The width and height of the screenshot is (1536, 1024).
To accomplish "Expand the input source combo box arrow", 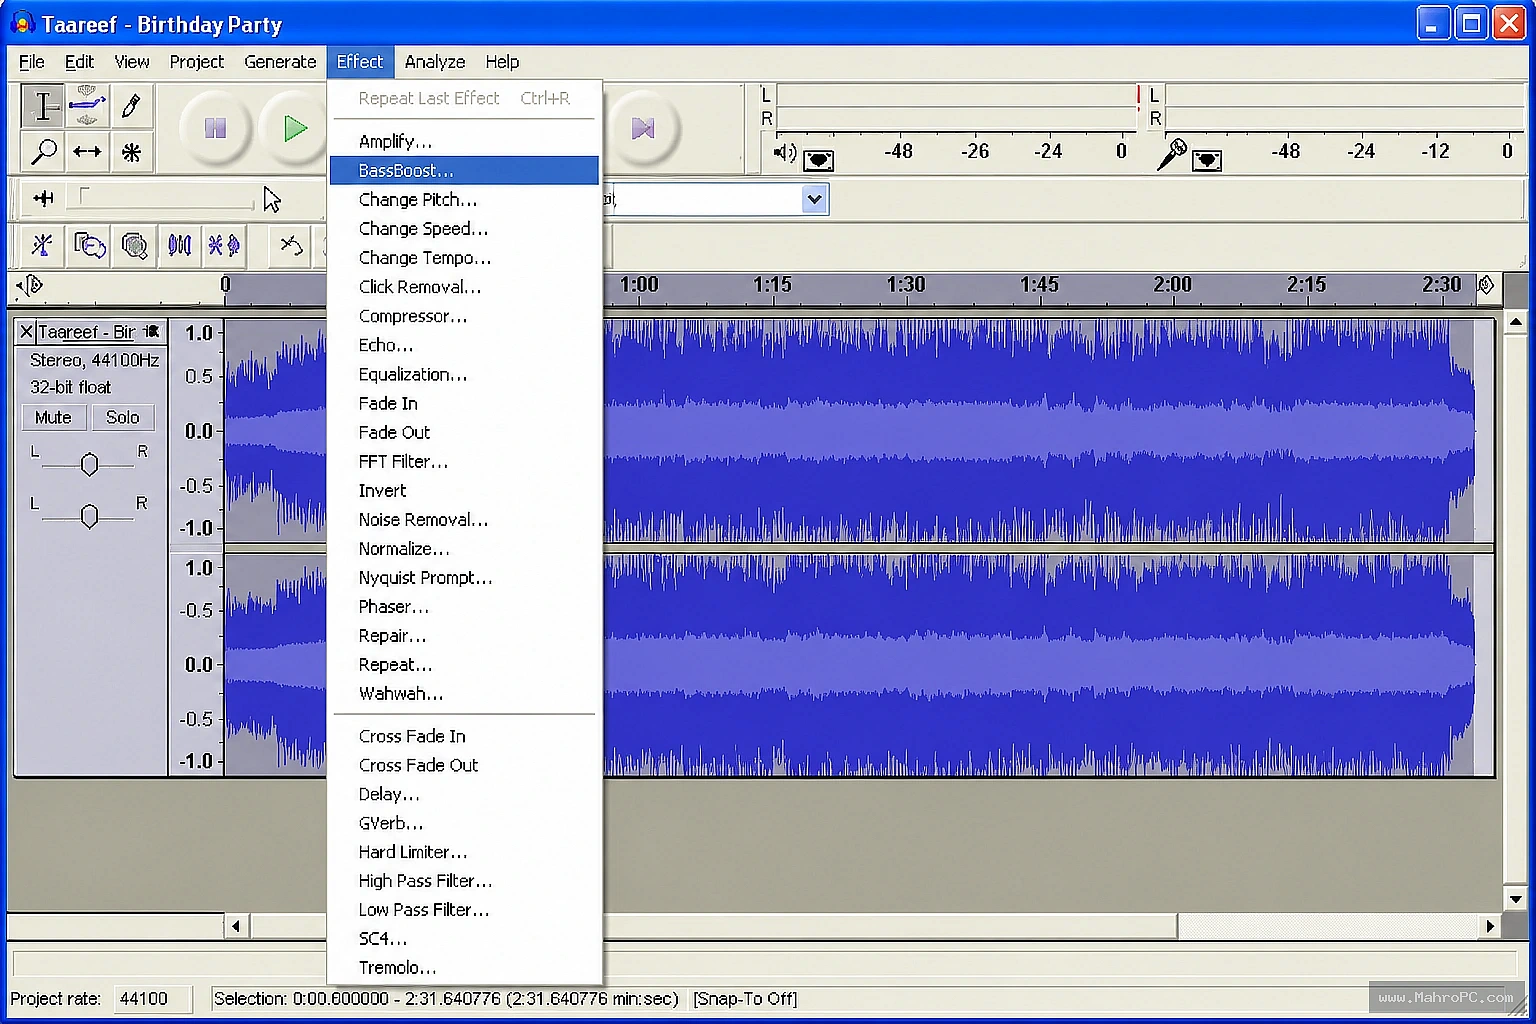I will click(x=814, y=199).
